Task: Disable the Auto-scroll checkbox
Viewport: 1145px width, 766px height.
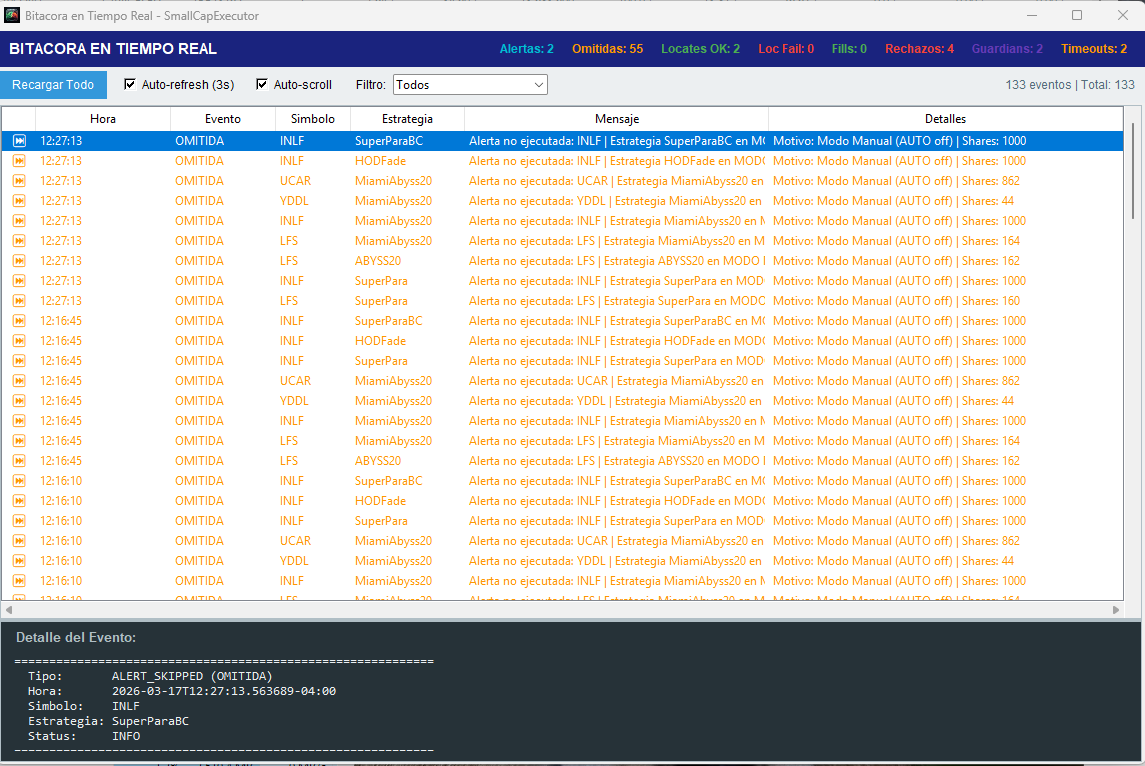Action: (262, 85)
